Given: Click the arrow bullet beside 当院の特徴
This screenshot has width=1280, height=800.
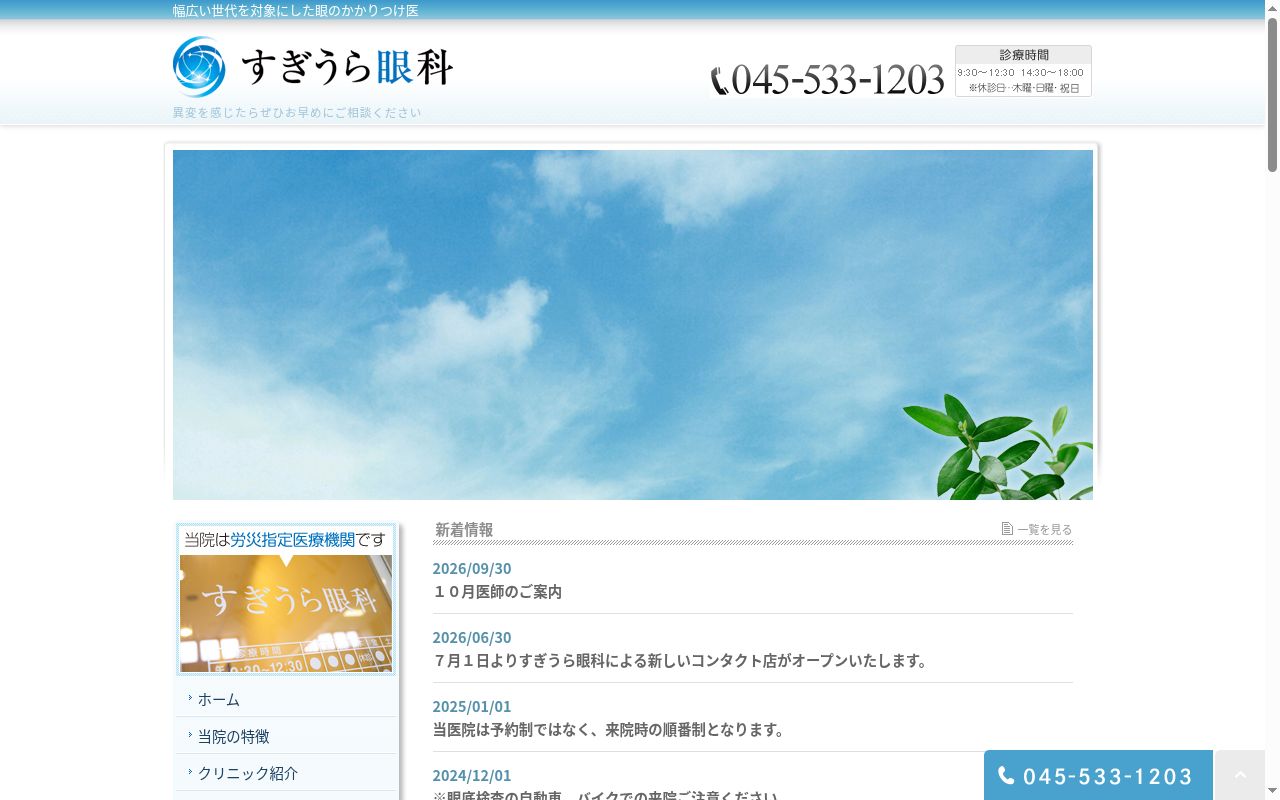Looking at the screenshot, I should coord(190,735).
